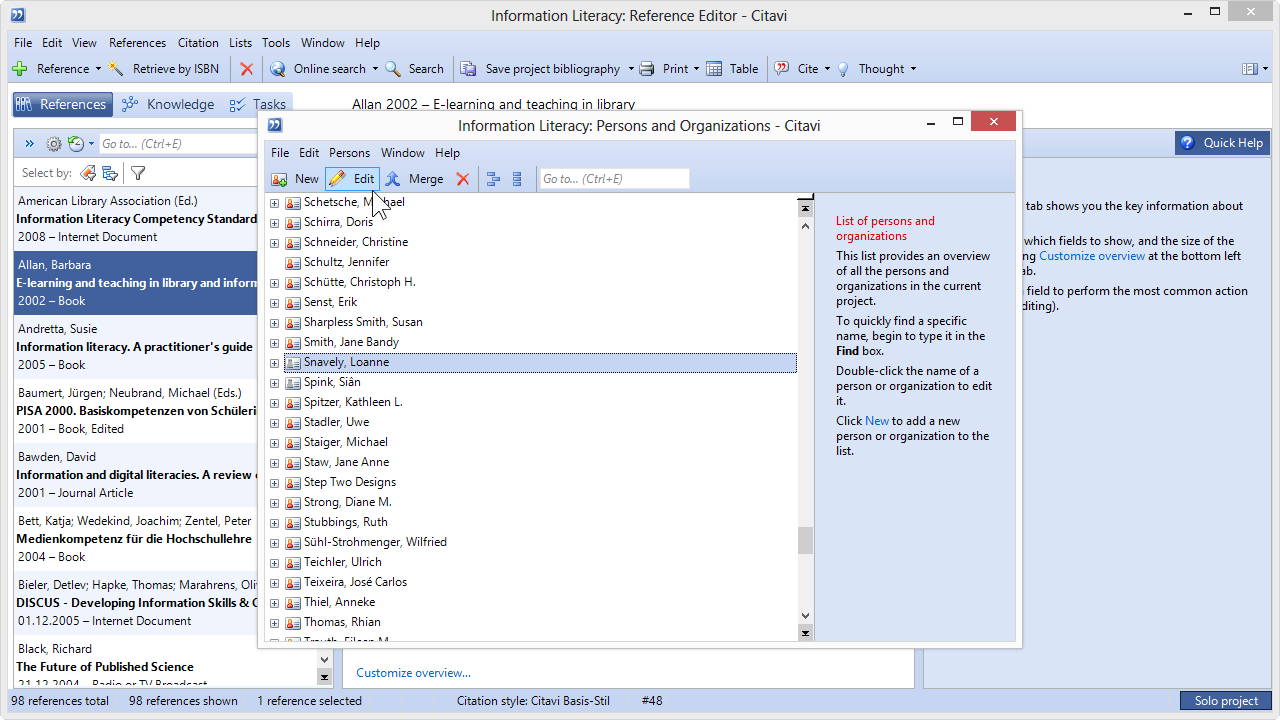The height and width of the screenshot is (720, 1280).
Task: Expand the Schirra, Doris tree node
Action: click(x=274, y=222)
